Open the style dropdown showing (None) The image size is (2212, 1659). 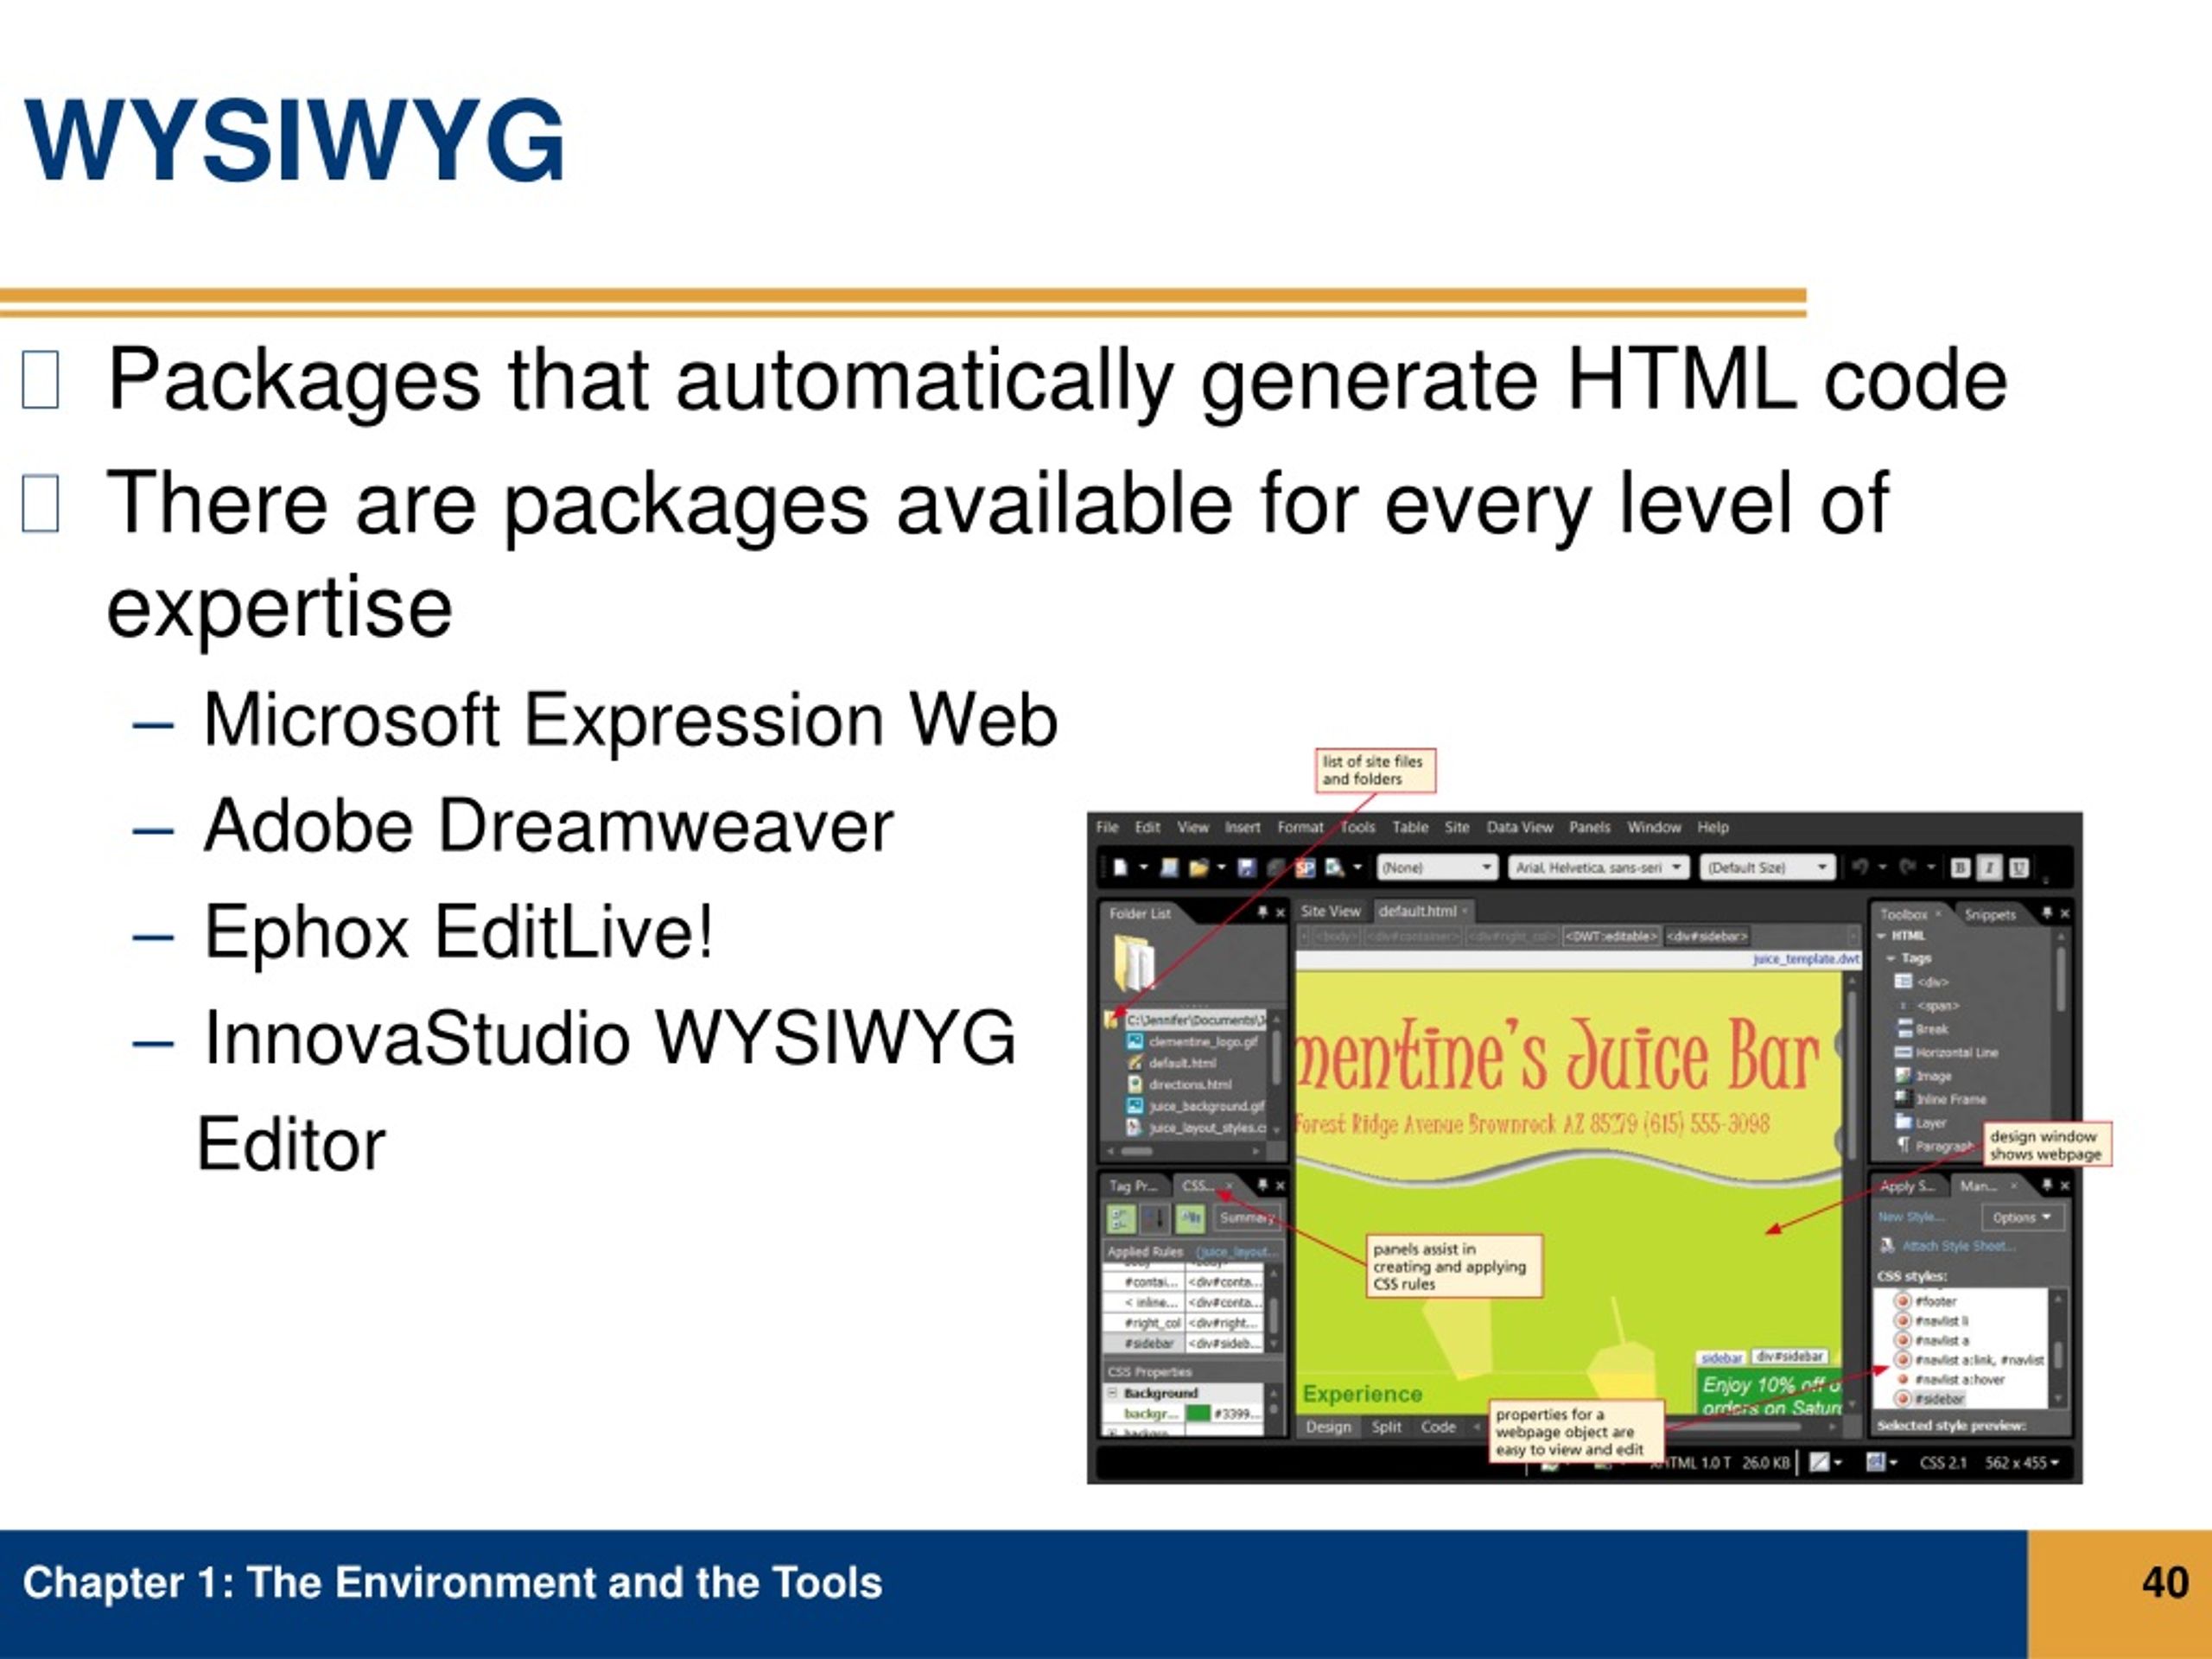pyautogui.click(x=1436, y=867)
